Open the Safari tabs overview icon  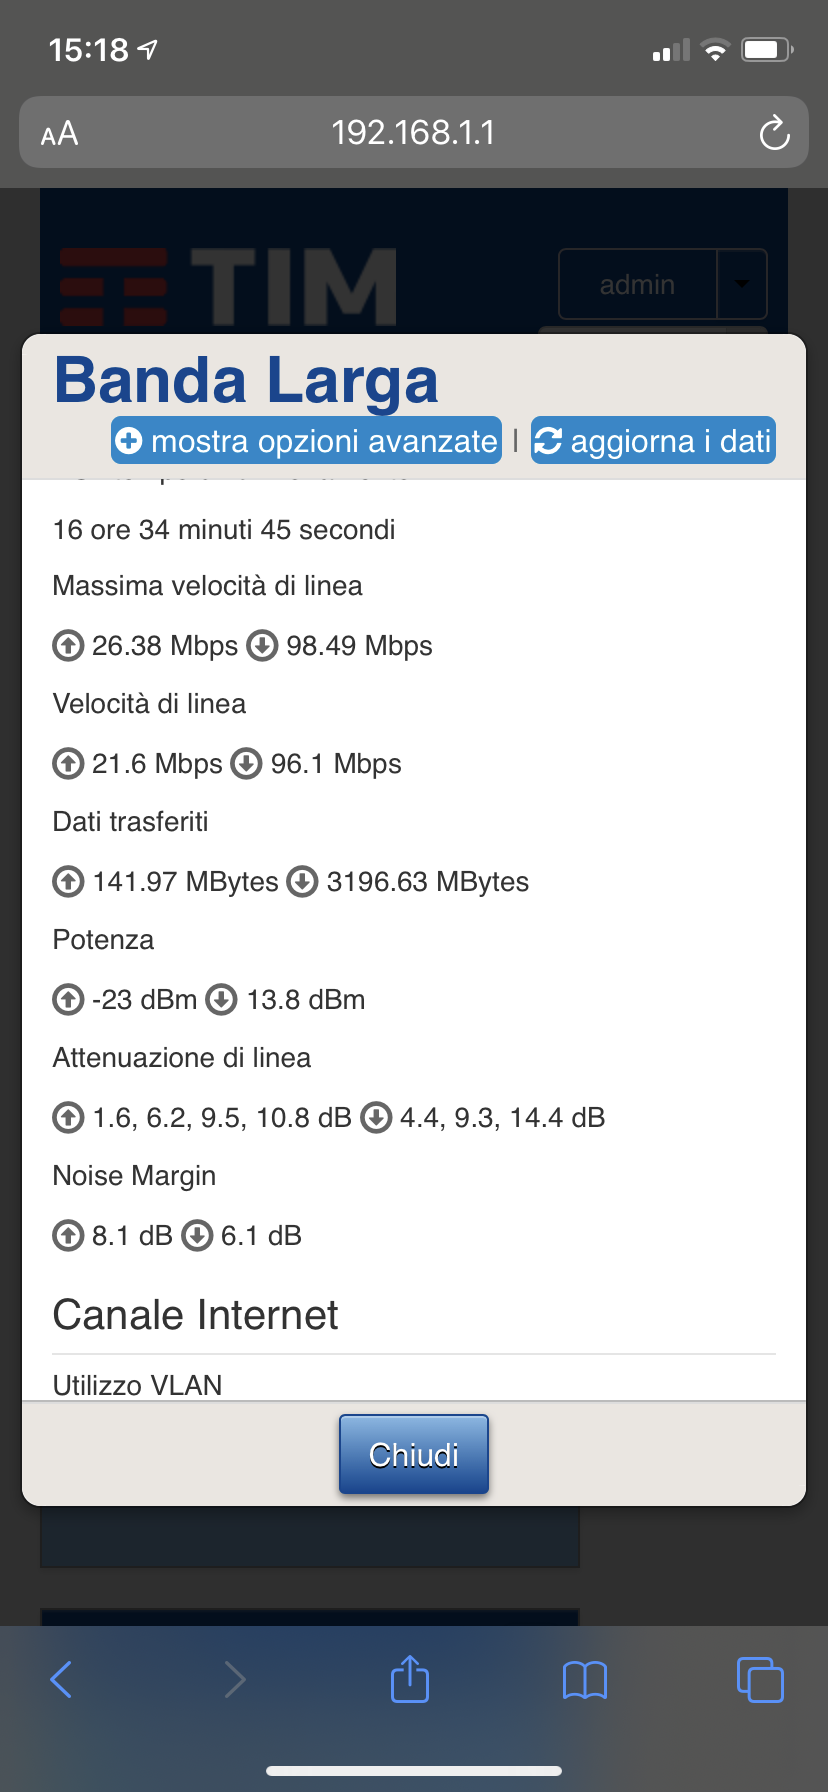pyautogui.click(x=760, y=1679)
